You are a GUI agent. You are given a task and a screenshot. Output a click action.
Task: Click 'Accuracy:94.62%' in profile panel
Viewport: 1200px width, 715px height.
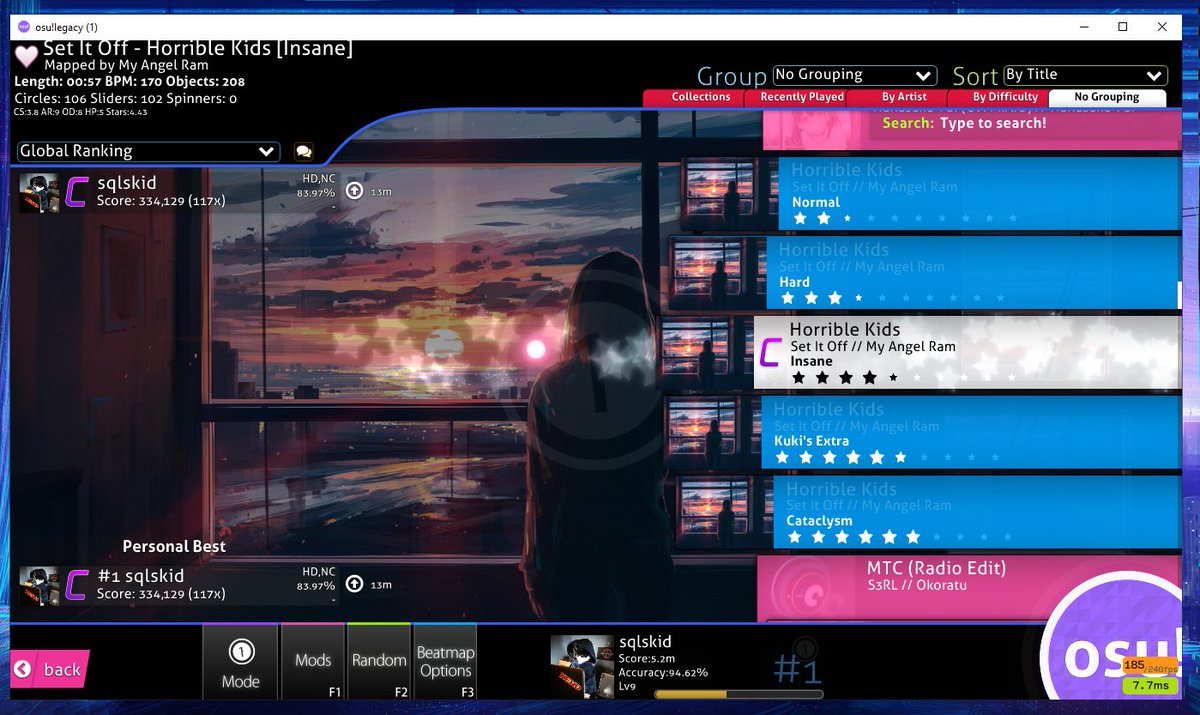pyautogui.click(x=664, y=672)
